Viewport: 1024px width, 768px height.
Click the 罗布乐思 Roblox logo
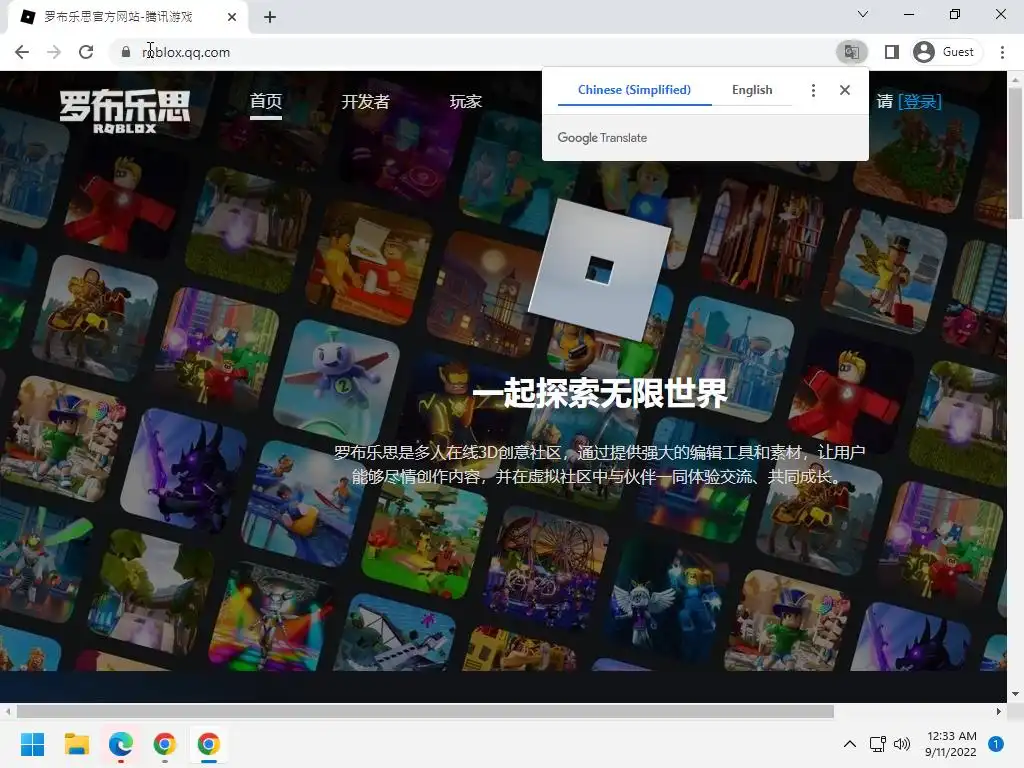(x=125, y=111)
